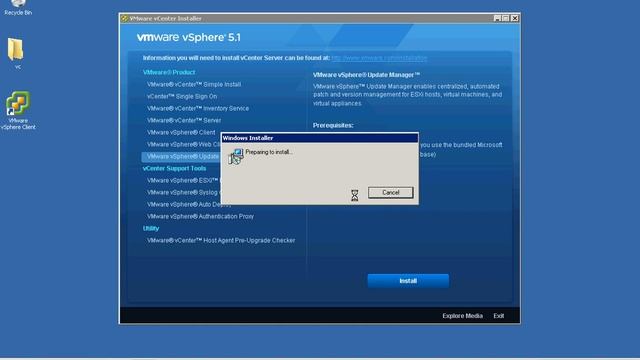The height and width of the screenshot is (360, 640).
Task: Open the VC folder on desktop
Action: (x=16, y=53)
